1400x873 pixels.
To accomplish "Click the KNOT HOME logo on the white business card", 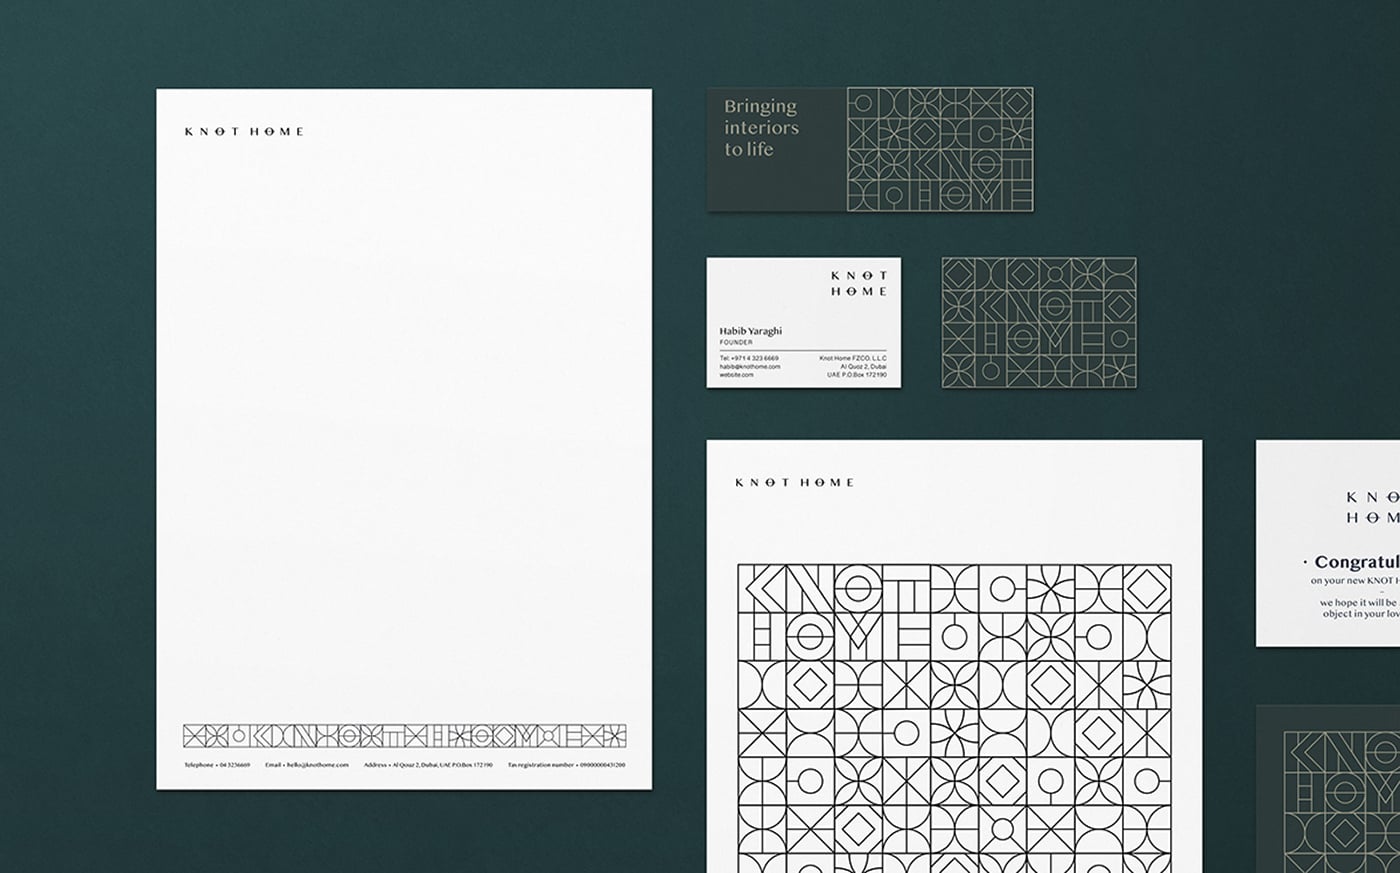I will tap(858, 283).
